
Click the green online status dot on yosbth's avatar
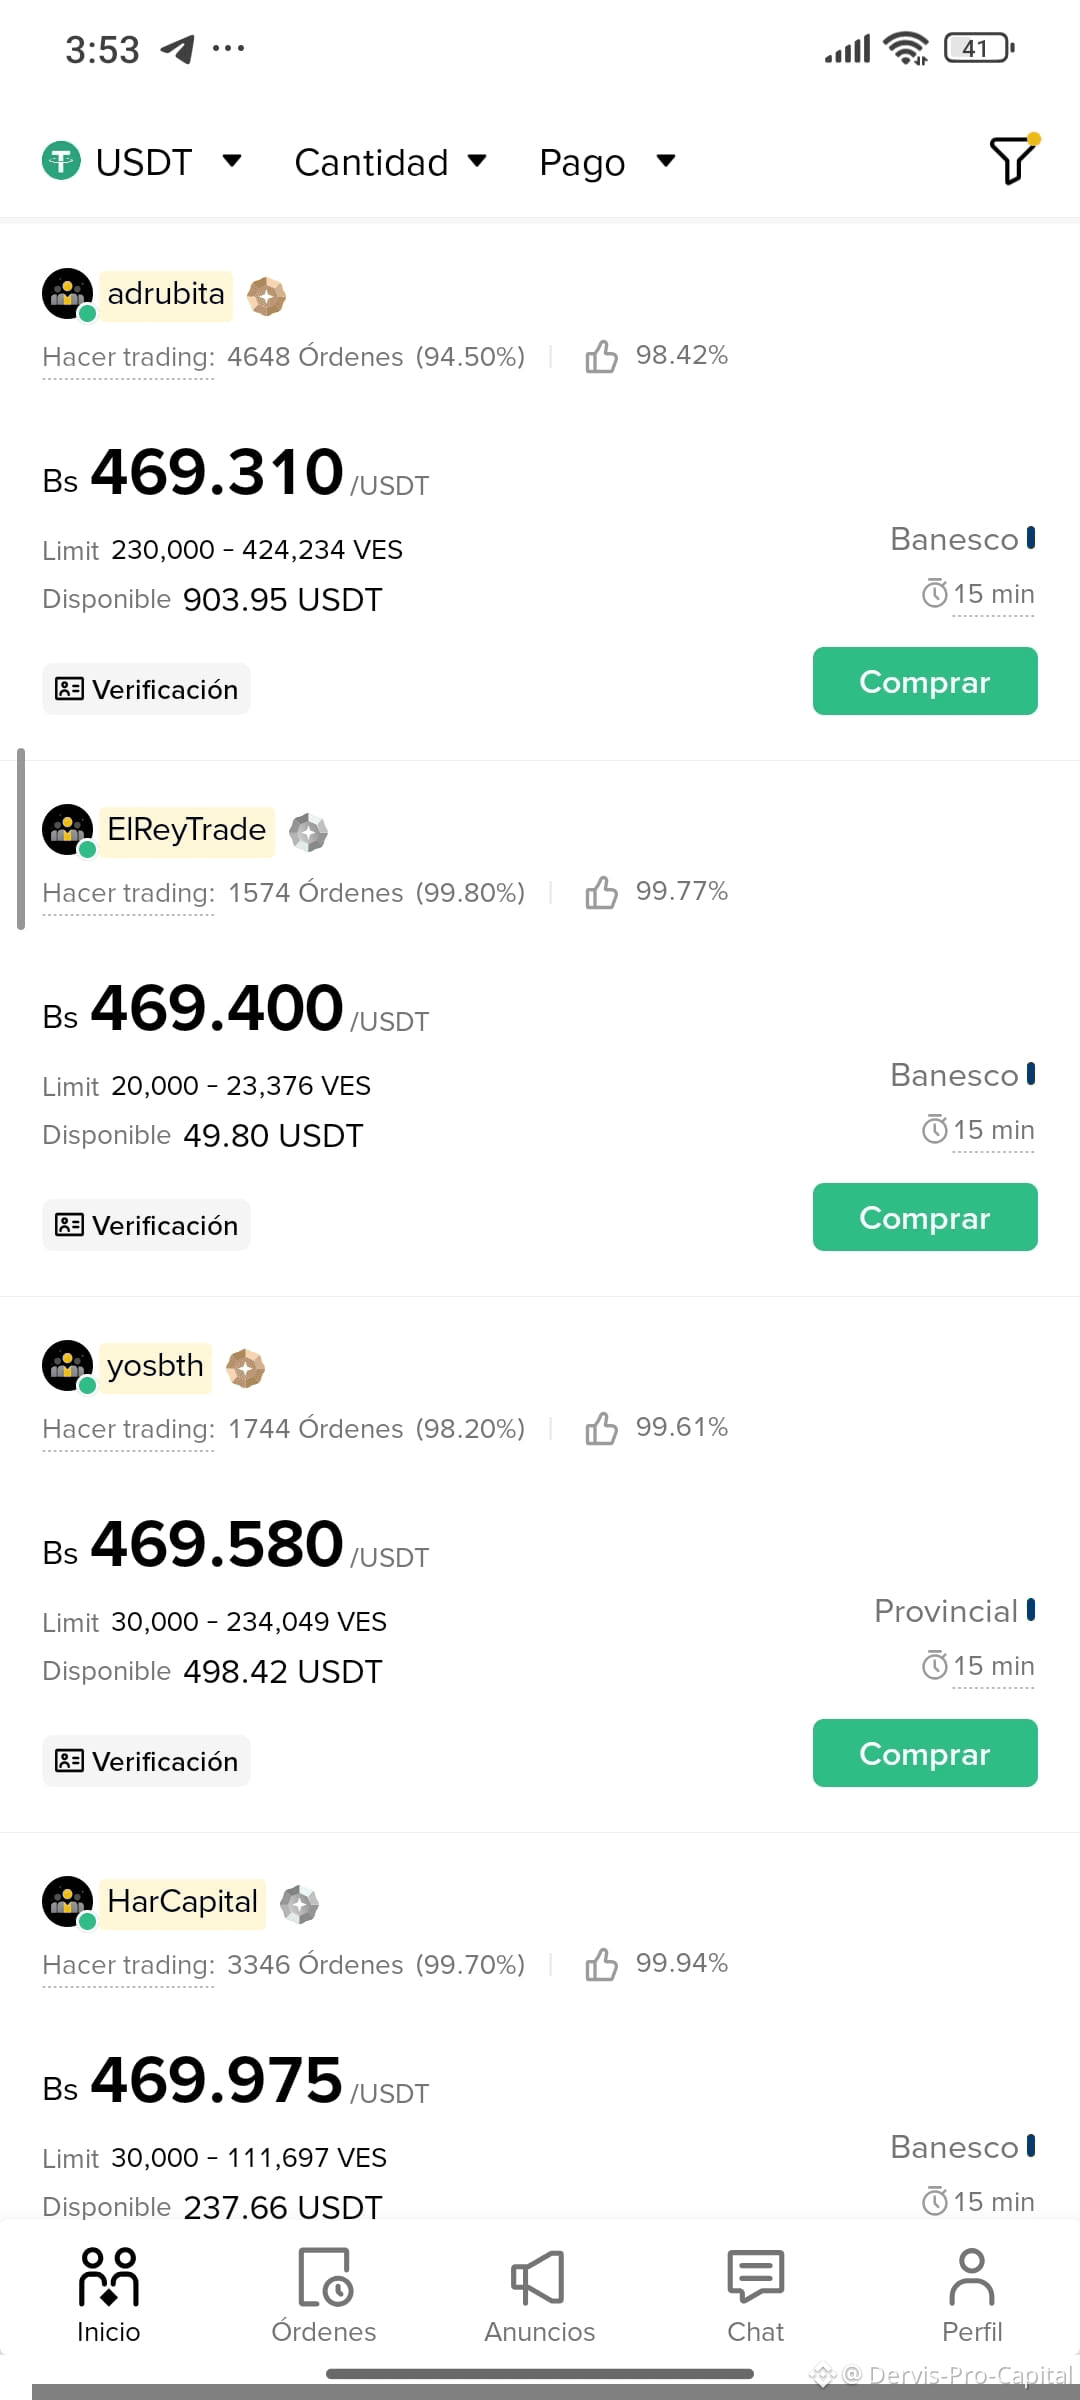pyautogui.click(x=88, y=1388)
